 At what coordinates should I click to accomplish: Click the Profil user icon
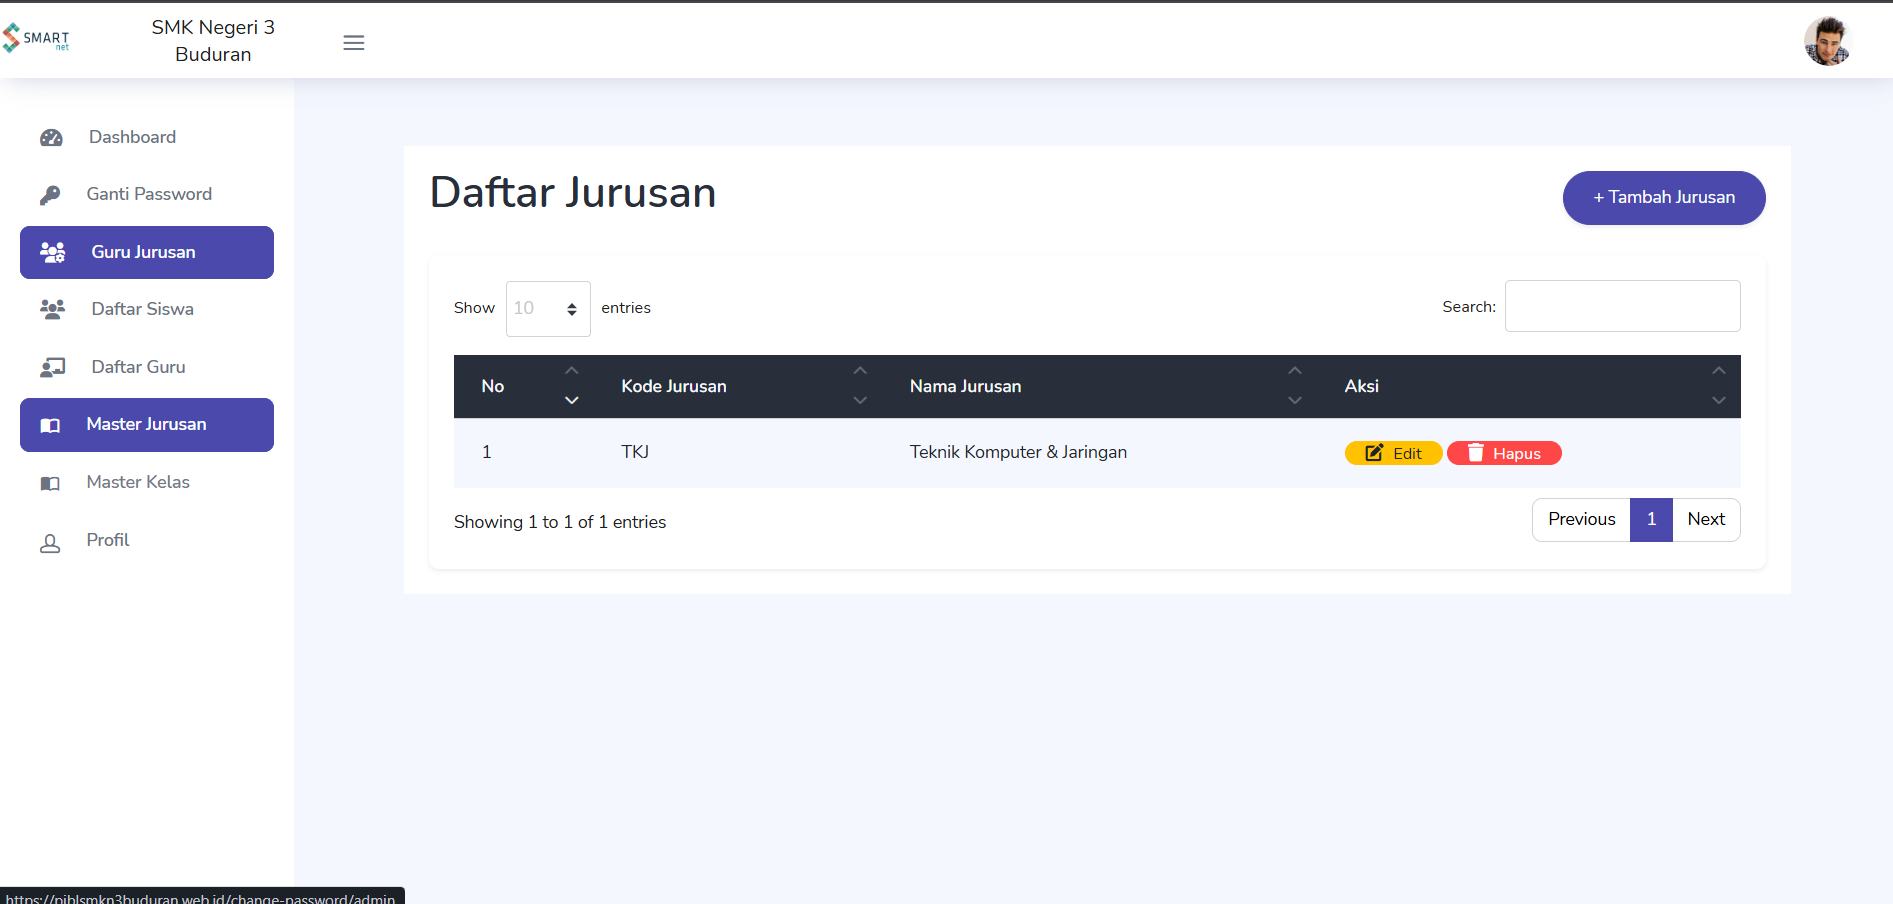[x=50, y=543]
